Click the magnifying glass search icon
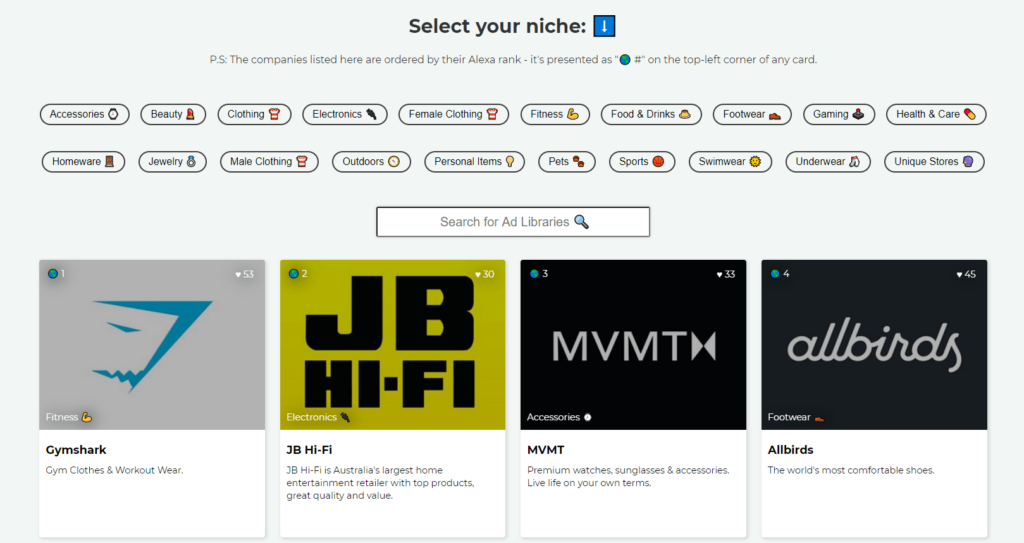The width and height of the screenshot is (1024, 543). 581,222
